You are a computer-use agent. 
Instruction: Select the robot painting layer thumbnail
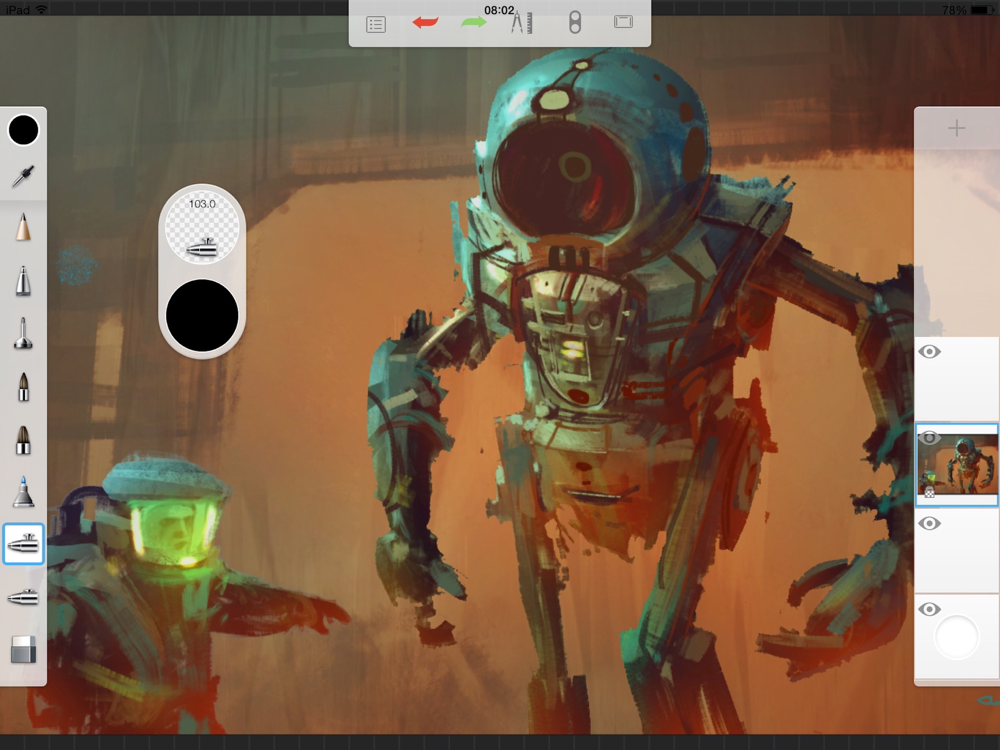957,465
